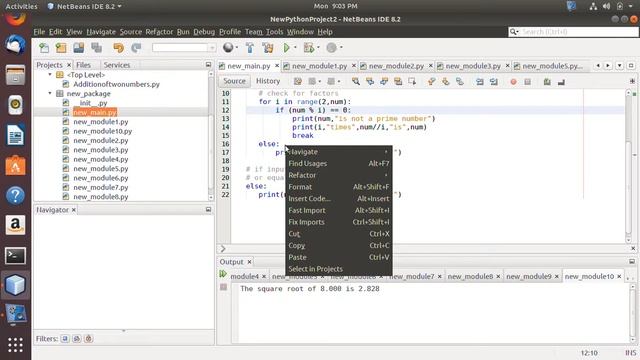Switch to the Services panel tab
Image resolution: width=640 pixels, height=360 pixels.
point(117,65)
